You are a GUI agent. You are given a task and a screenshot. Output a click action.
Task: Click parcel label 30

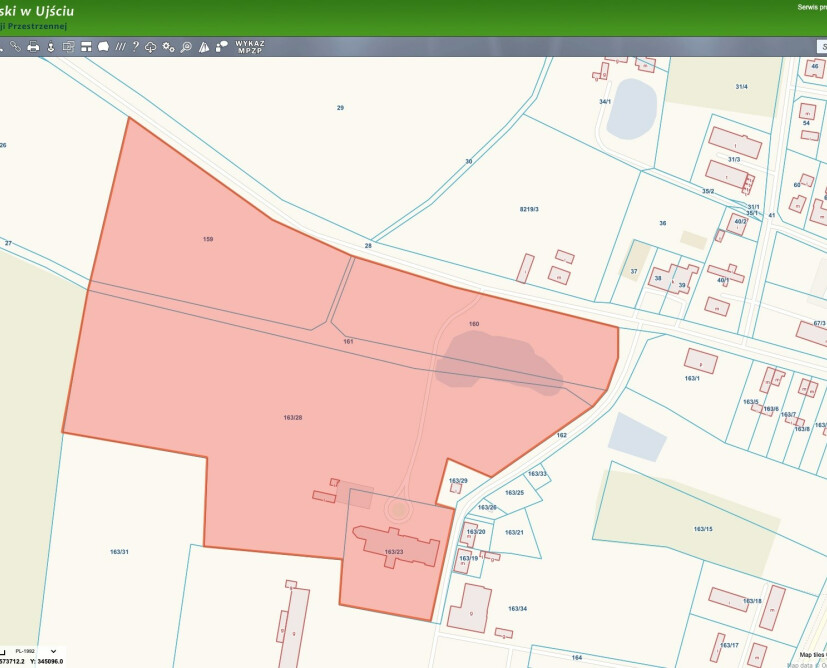[x=468, y=161]
